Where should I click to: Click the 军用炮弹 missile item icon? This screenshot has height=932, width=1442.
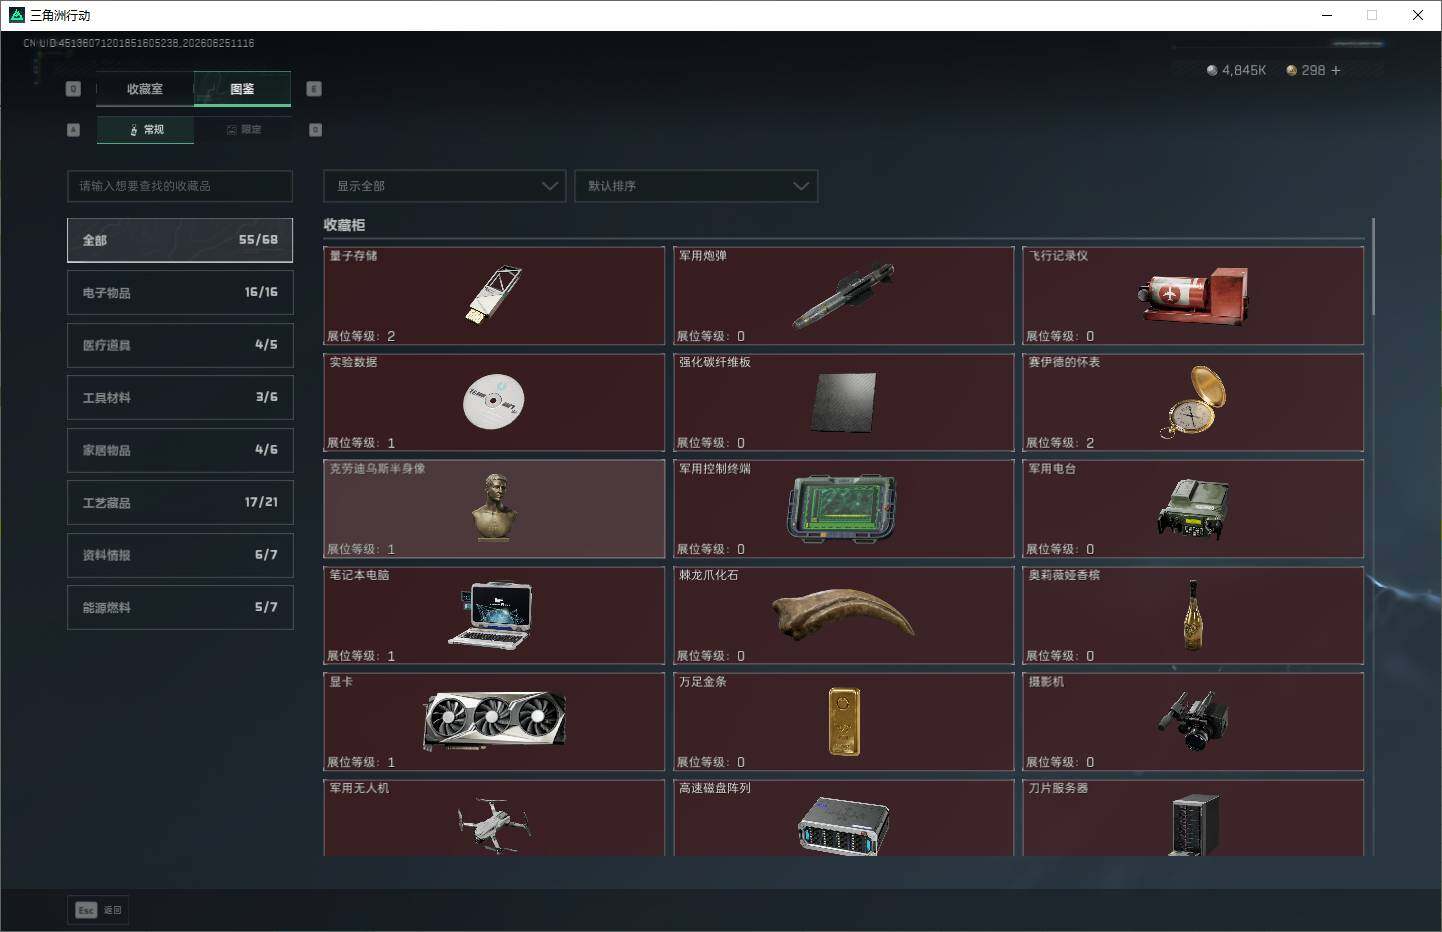[x=843, y=296]
